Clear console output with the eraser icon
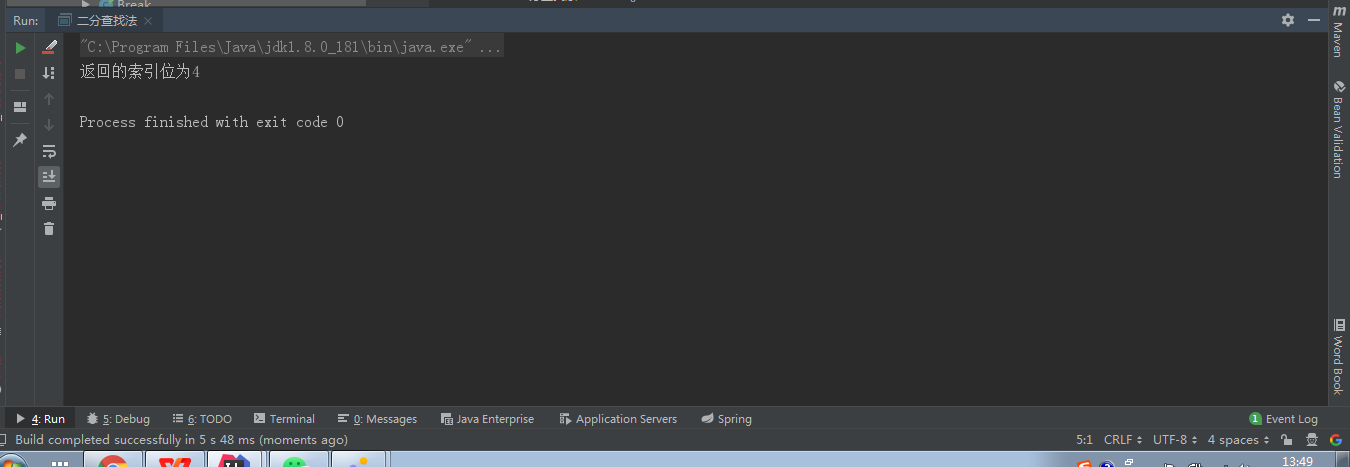Screen dimensions: 1350x467 coord(49,47)
